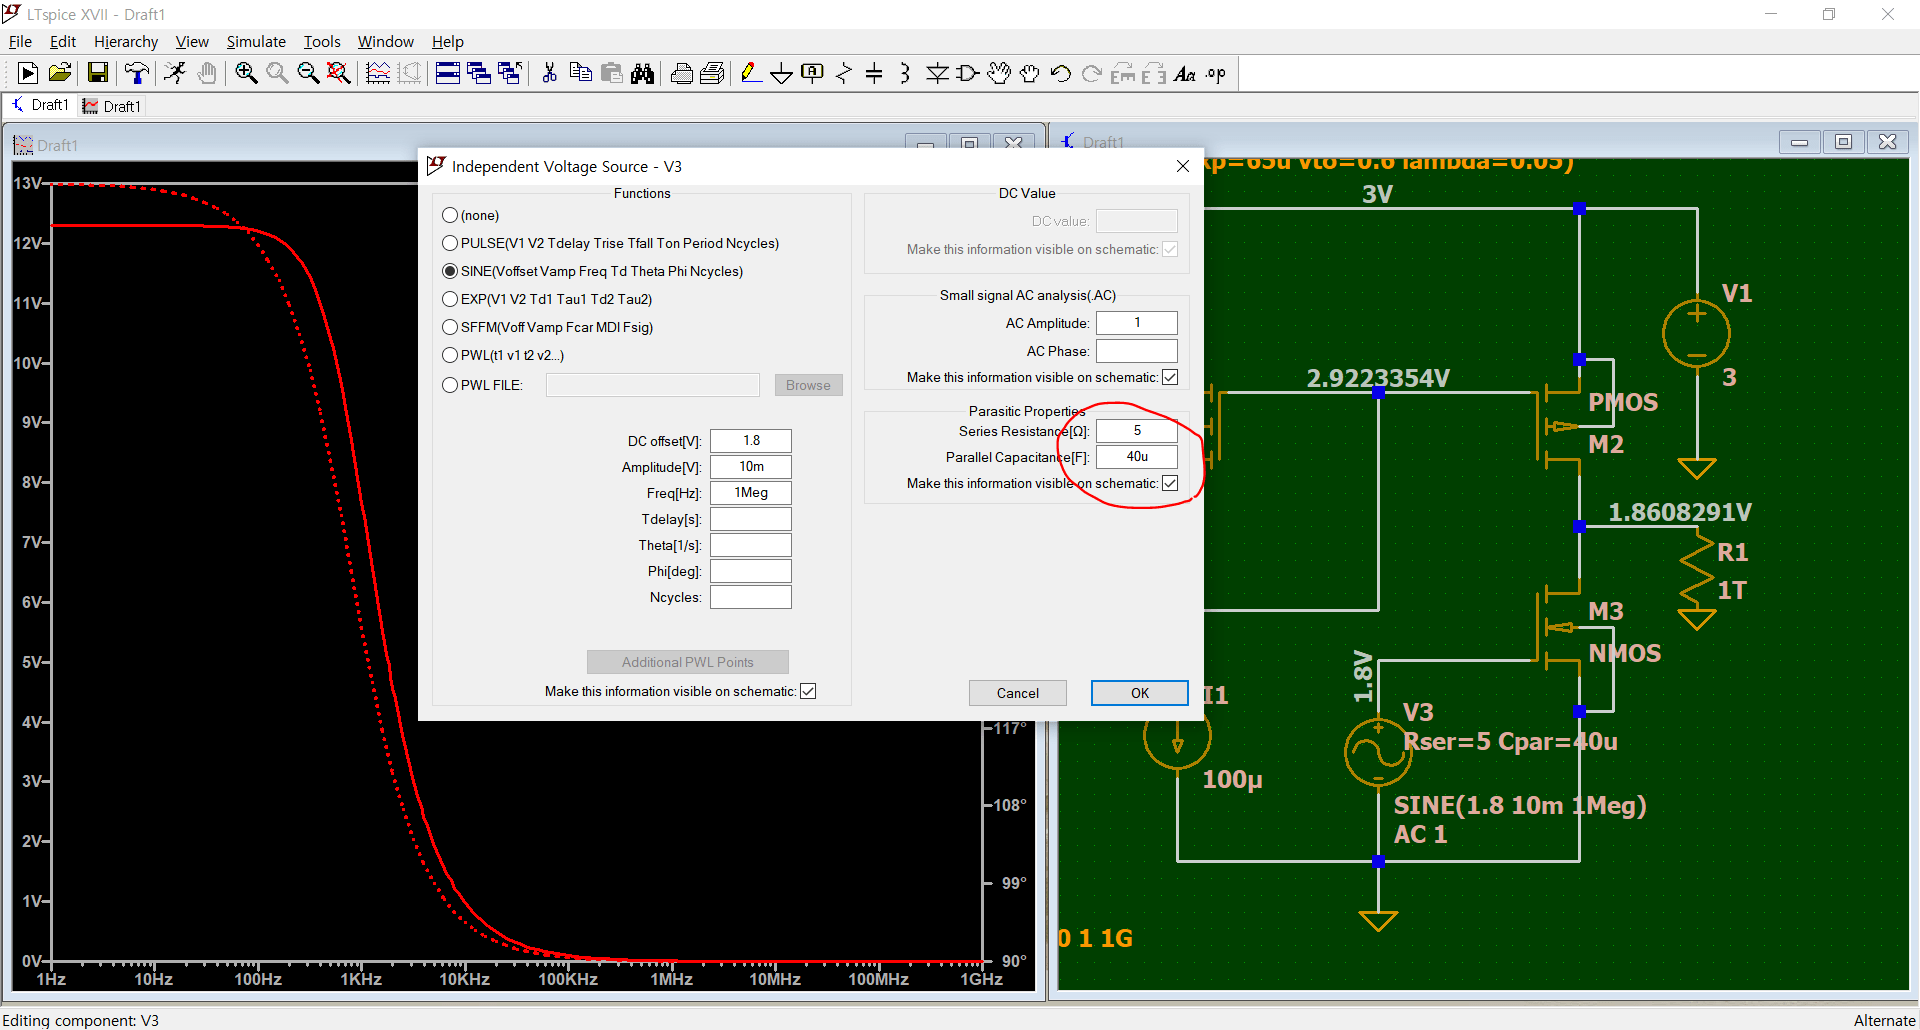Screen dimensions: 1920x1030
Task: Click the Browse button for PWL file
Action: [x=808, y=384]
